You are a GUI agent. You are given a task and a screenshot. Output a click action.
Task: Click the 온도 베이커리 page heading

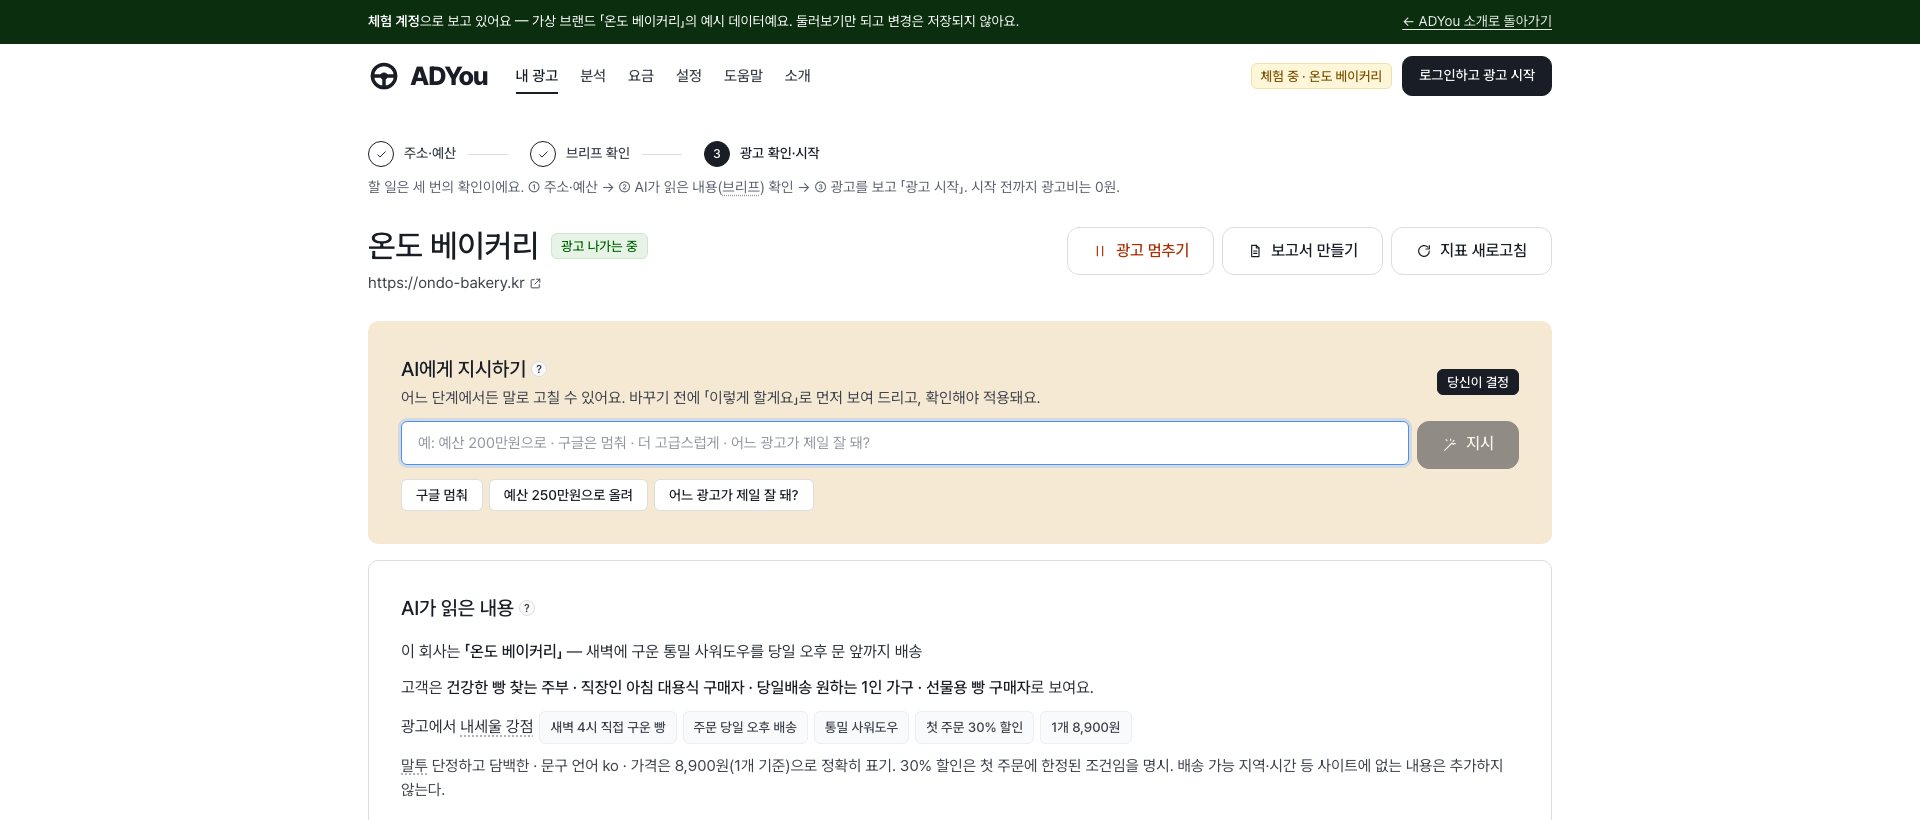point(453,245)
